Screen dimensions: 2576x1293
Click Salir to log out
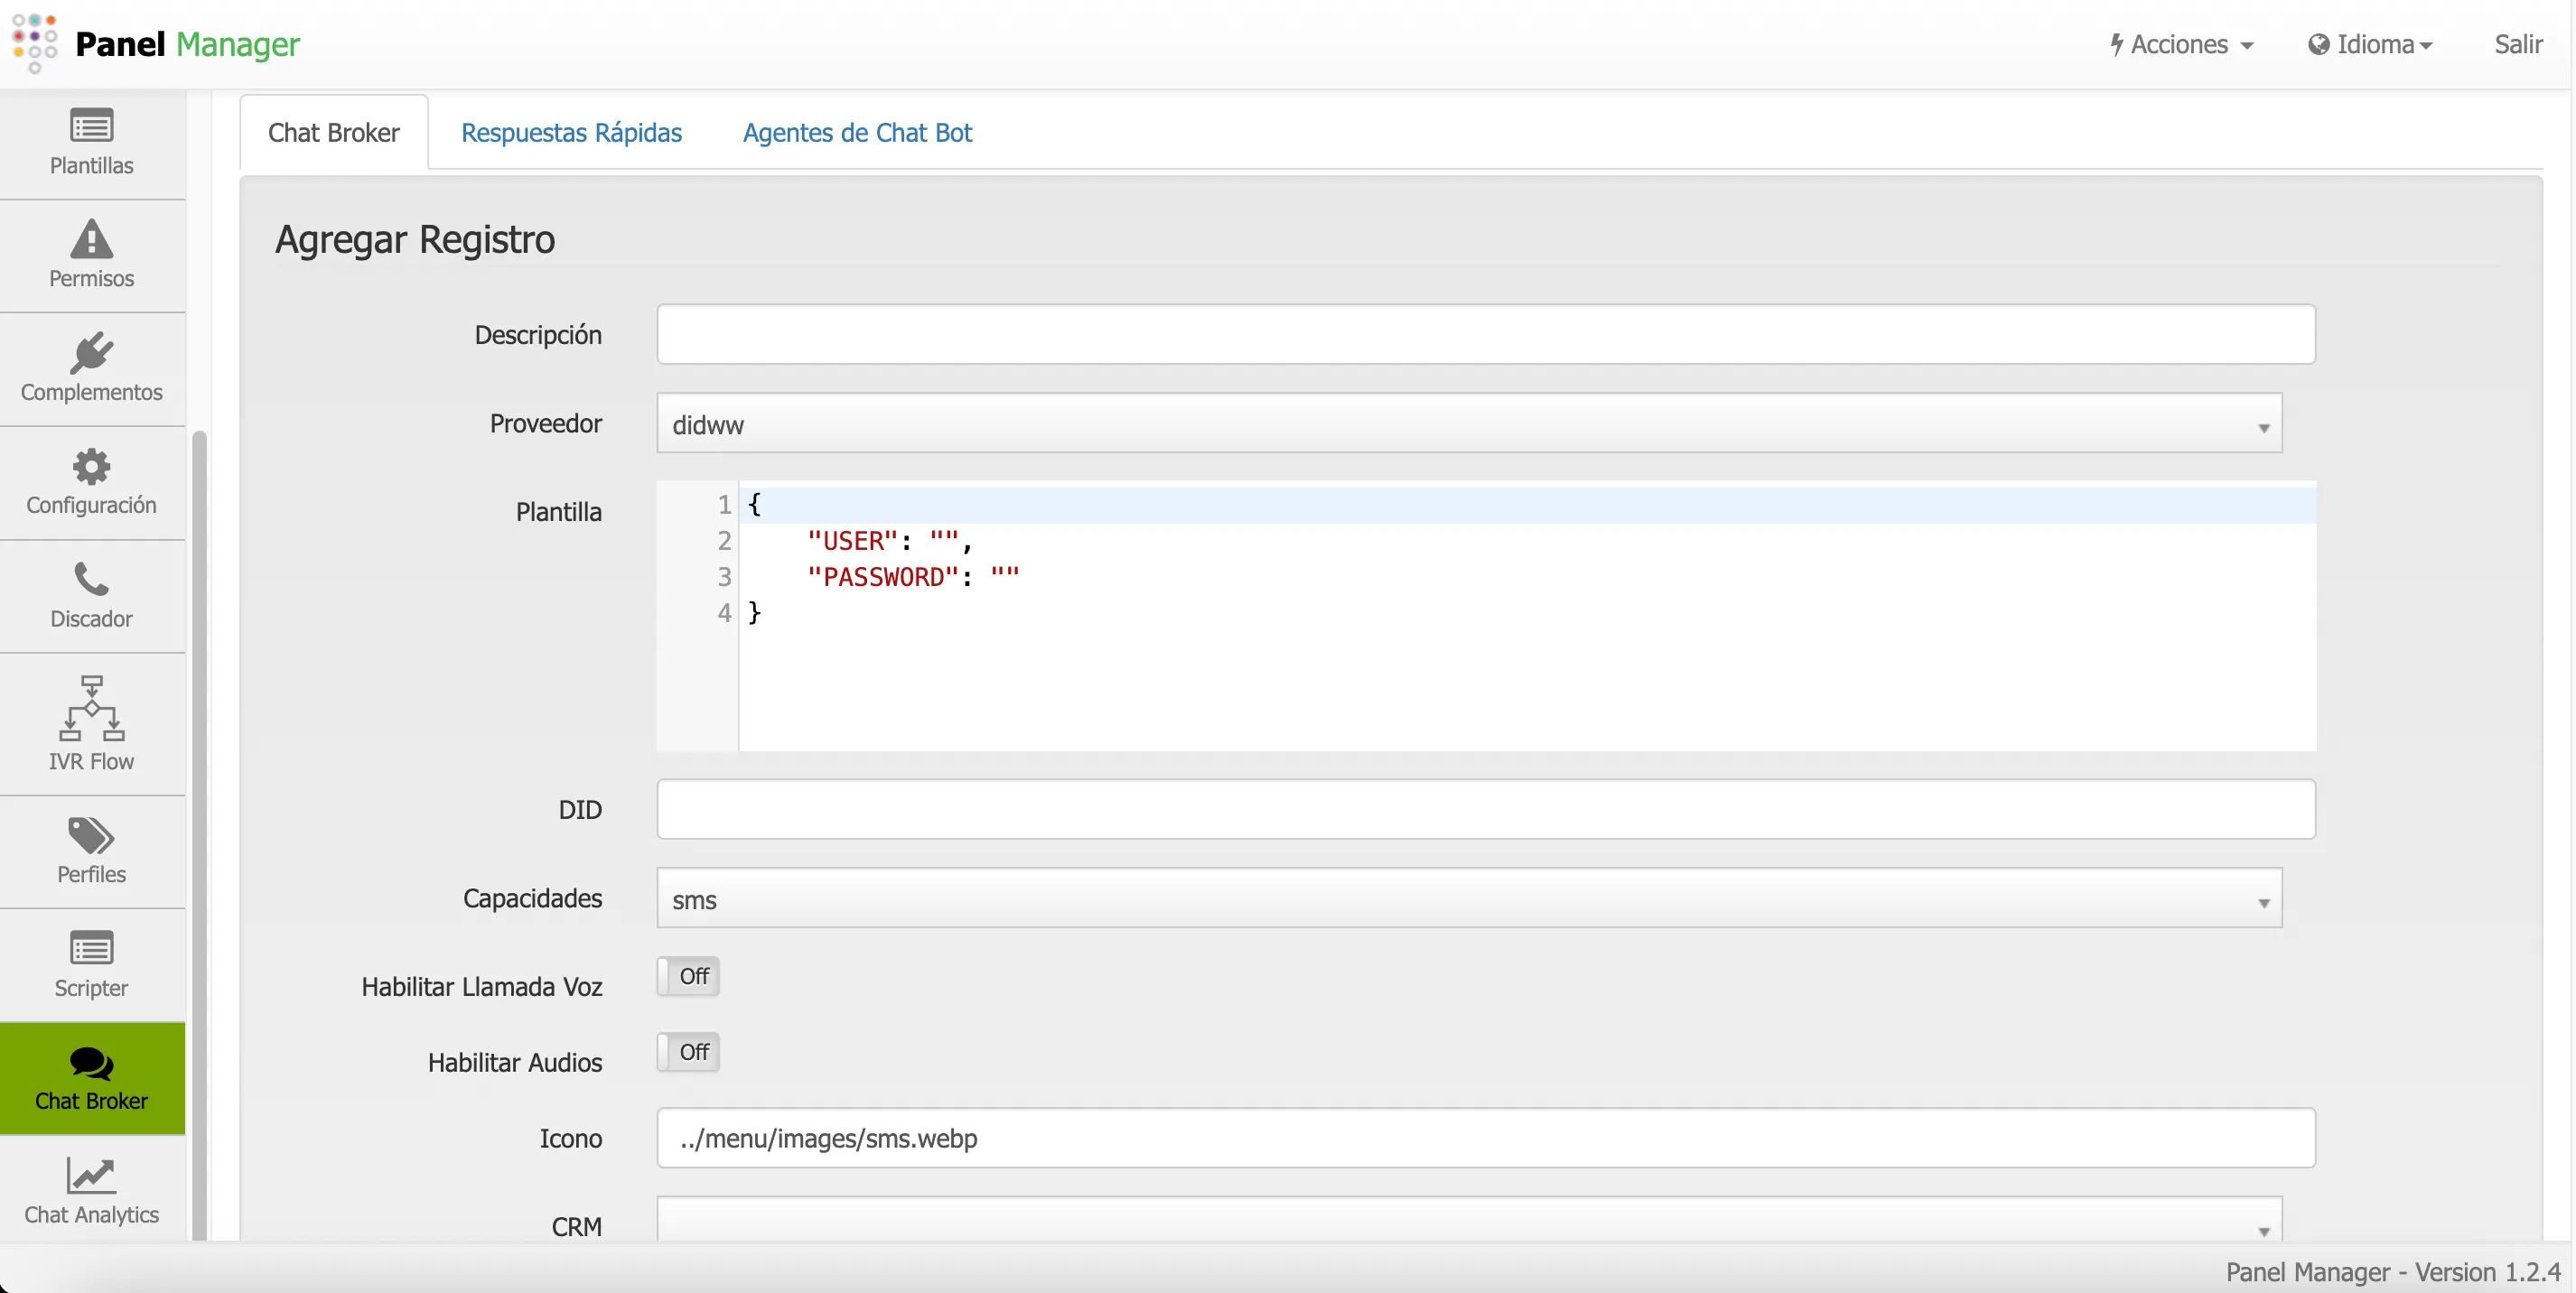pos(2518,44)
